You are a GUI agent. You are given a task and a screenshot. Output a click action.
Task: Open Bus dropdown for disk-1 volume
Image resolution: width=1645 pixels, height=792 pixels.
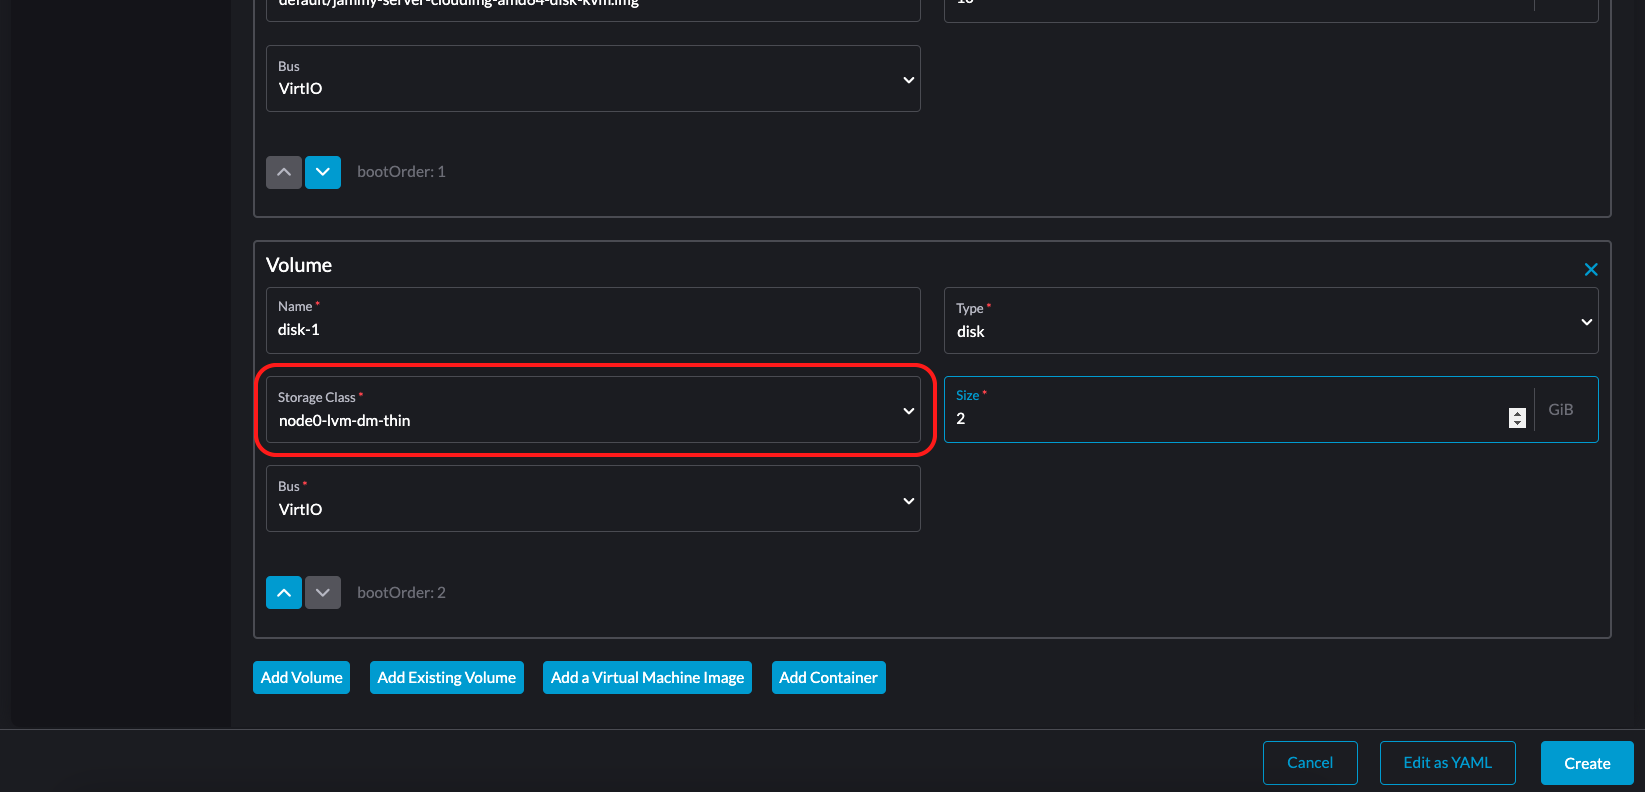click(x=593, y=499)
